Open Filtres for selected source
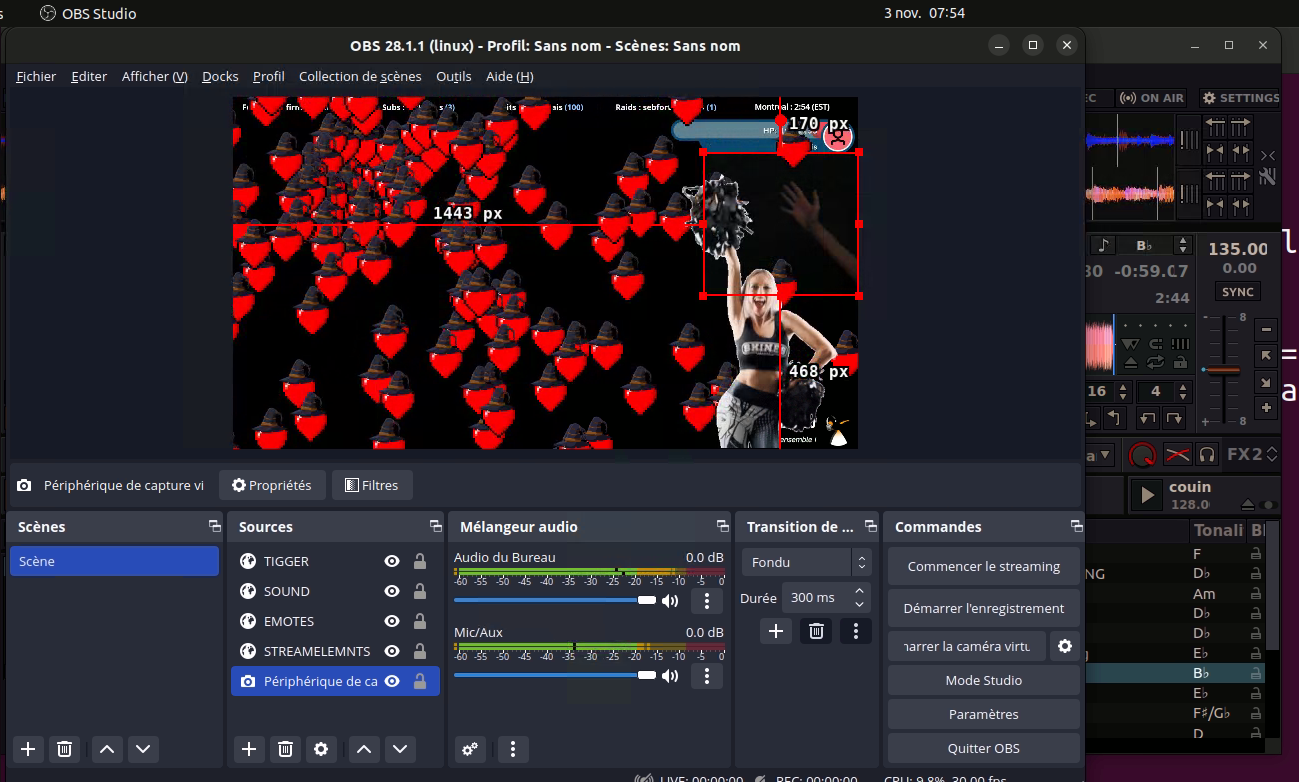 point(372,485)
